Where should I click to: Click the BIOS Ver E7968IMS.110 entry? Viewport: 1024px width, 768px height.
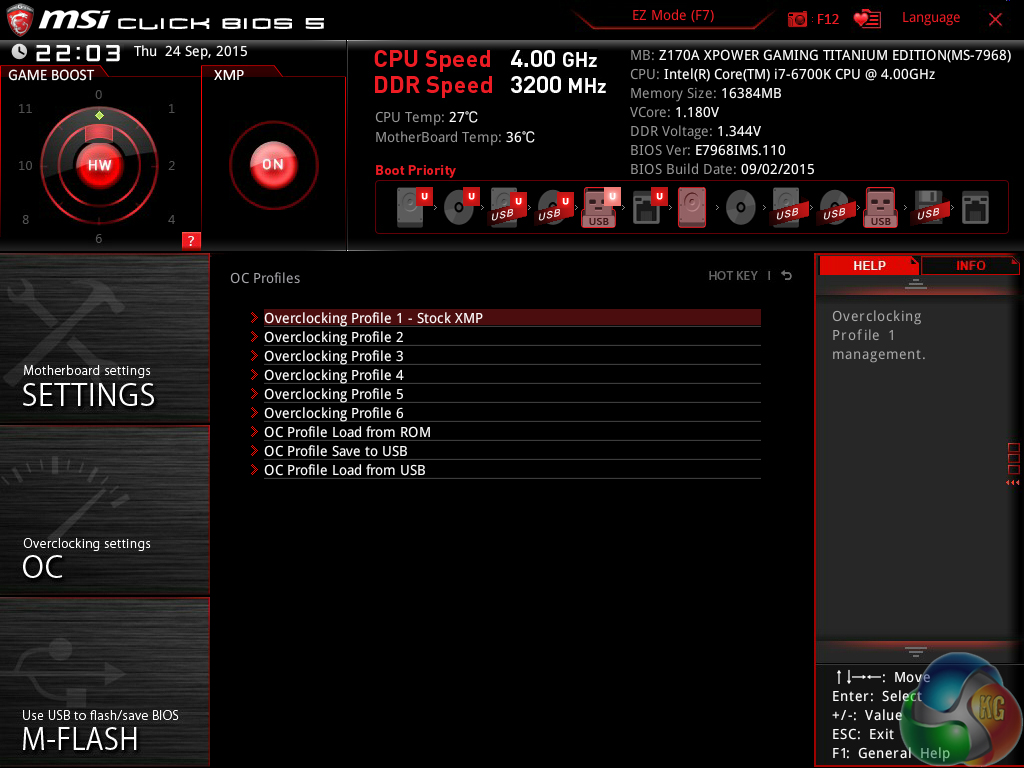tap(707, 150)
